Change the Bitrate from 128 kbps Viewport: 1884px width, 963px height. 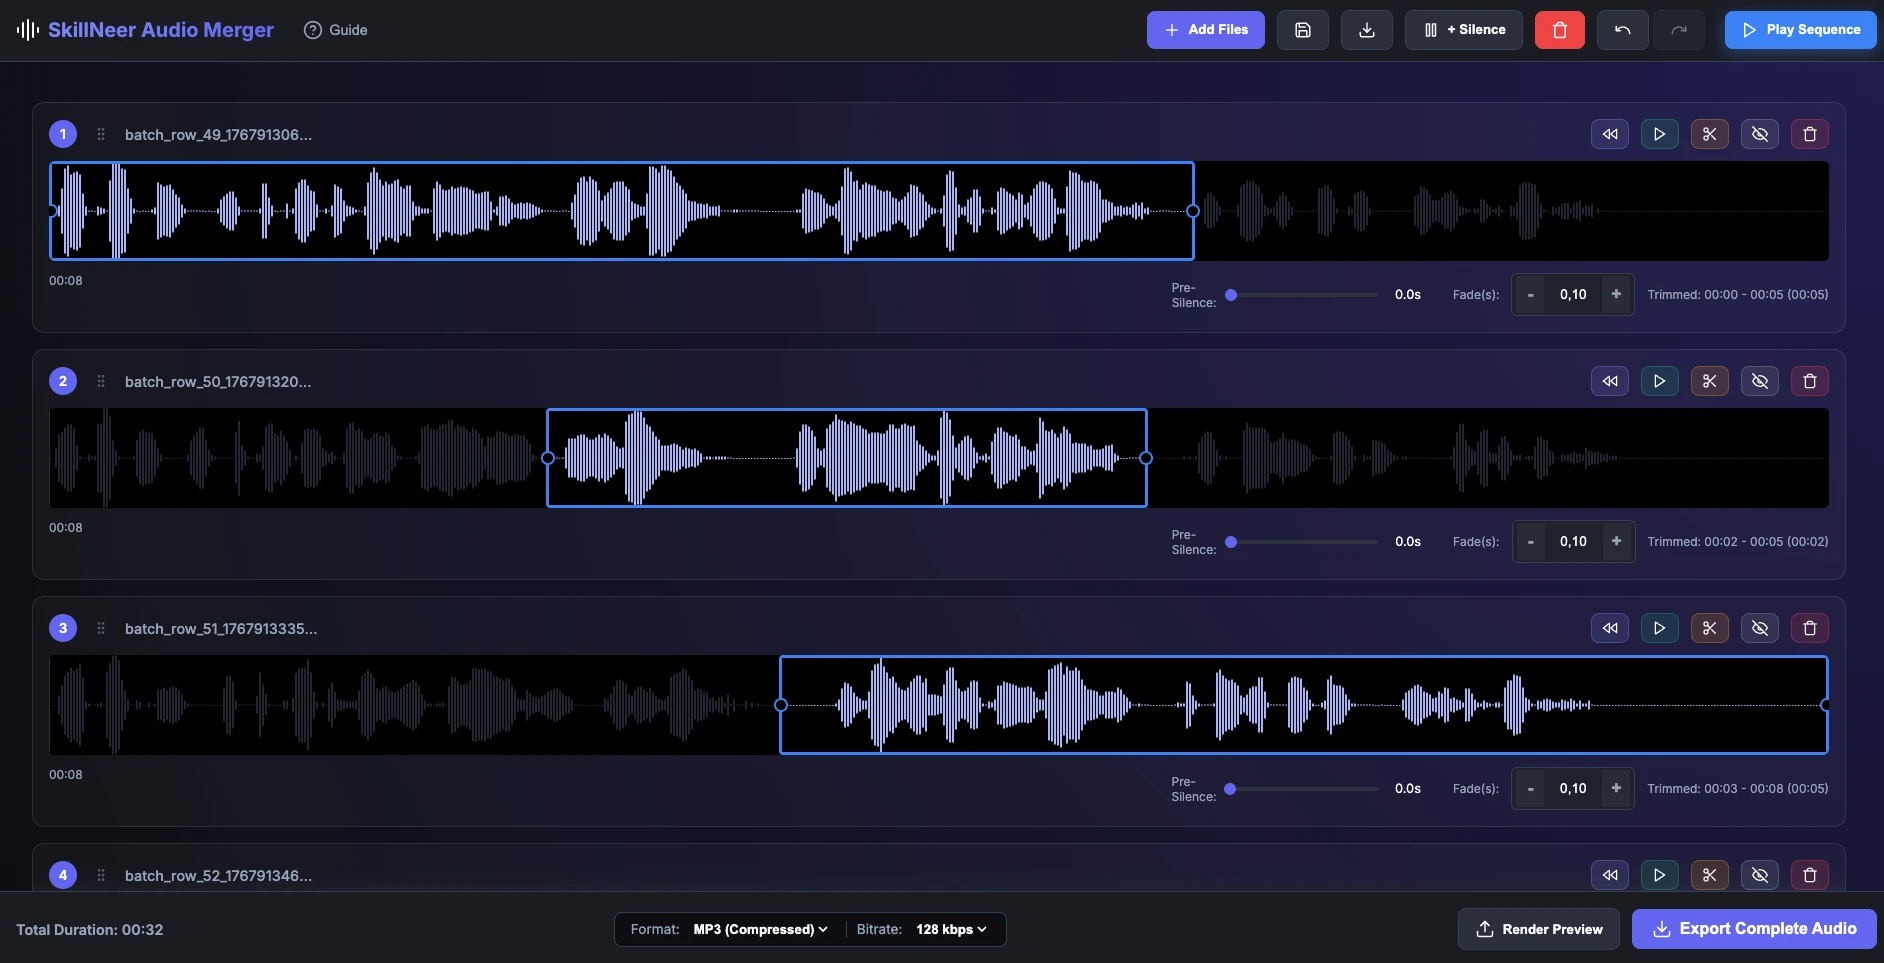[x=948, y=929]
